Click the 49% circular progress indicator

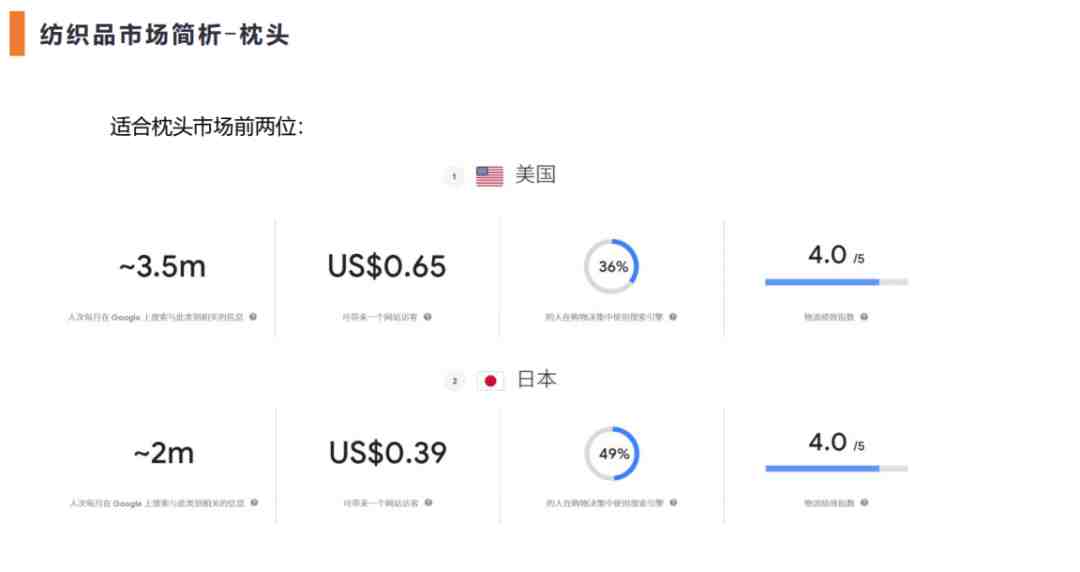612,453
